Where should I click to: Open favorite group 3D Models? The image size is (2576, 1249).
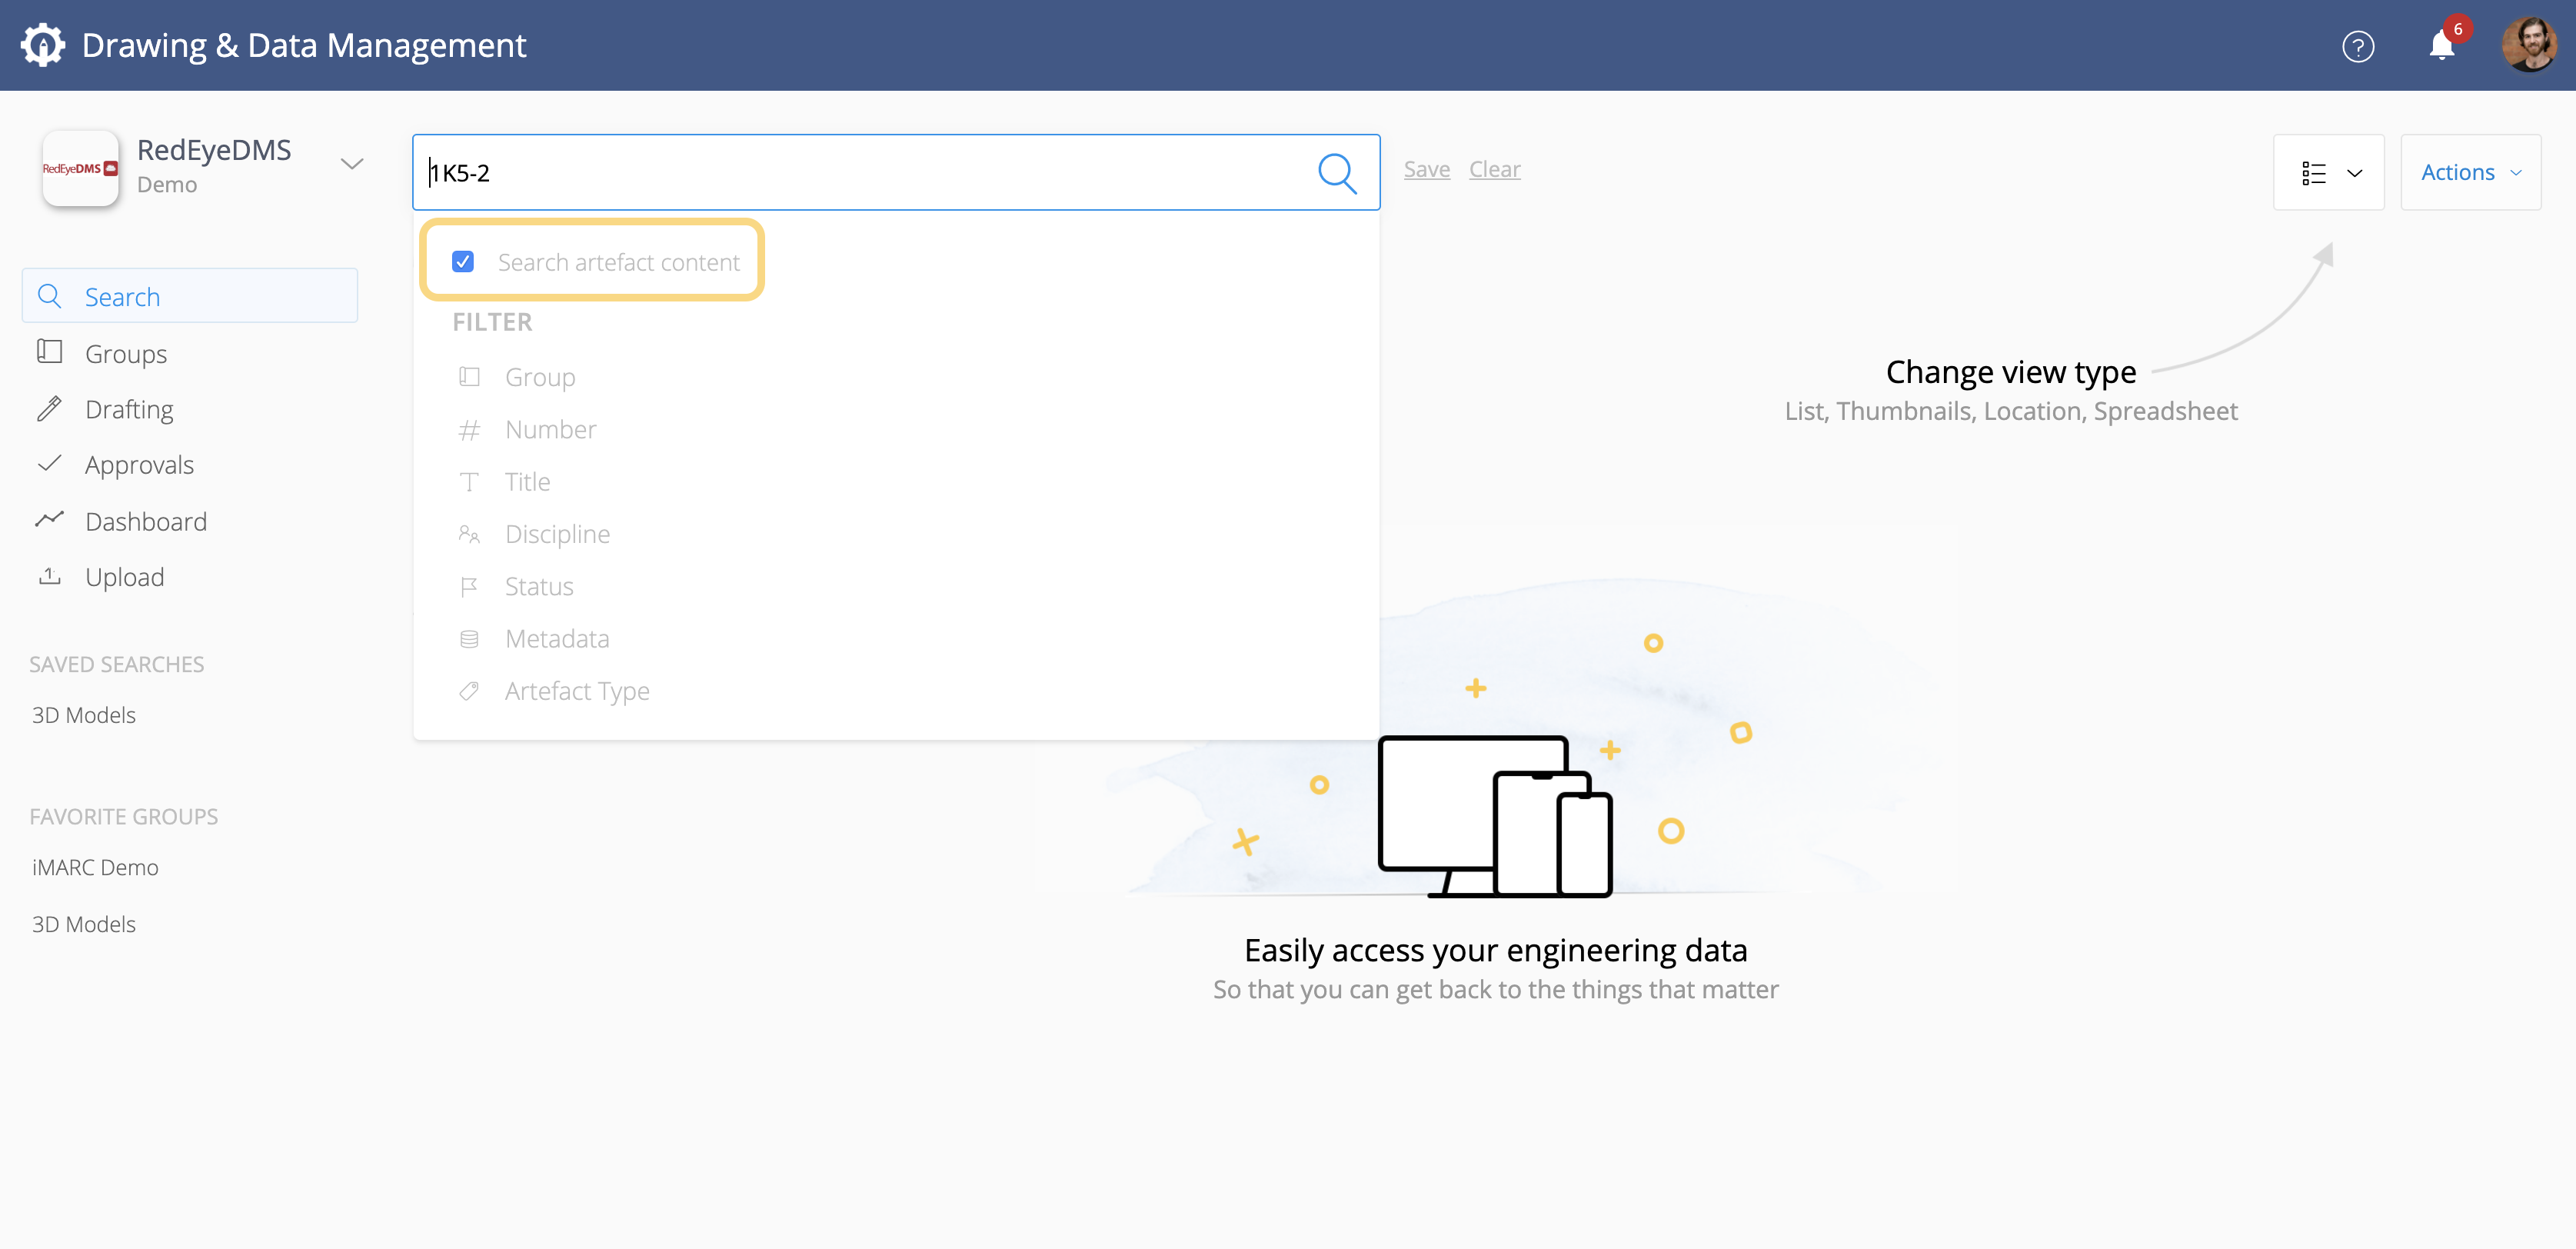pyautogui.click(x=84, y=924)
